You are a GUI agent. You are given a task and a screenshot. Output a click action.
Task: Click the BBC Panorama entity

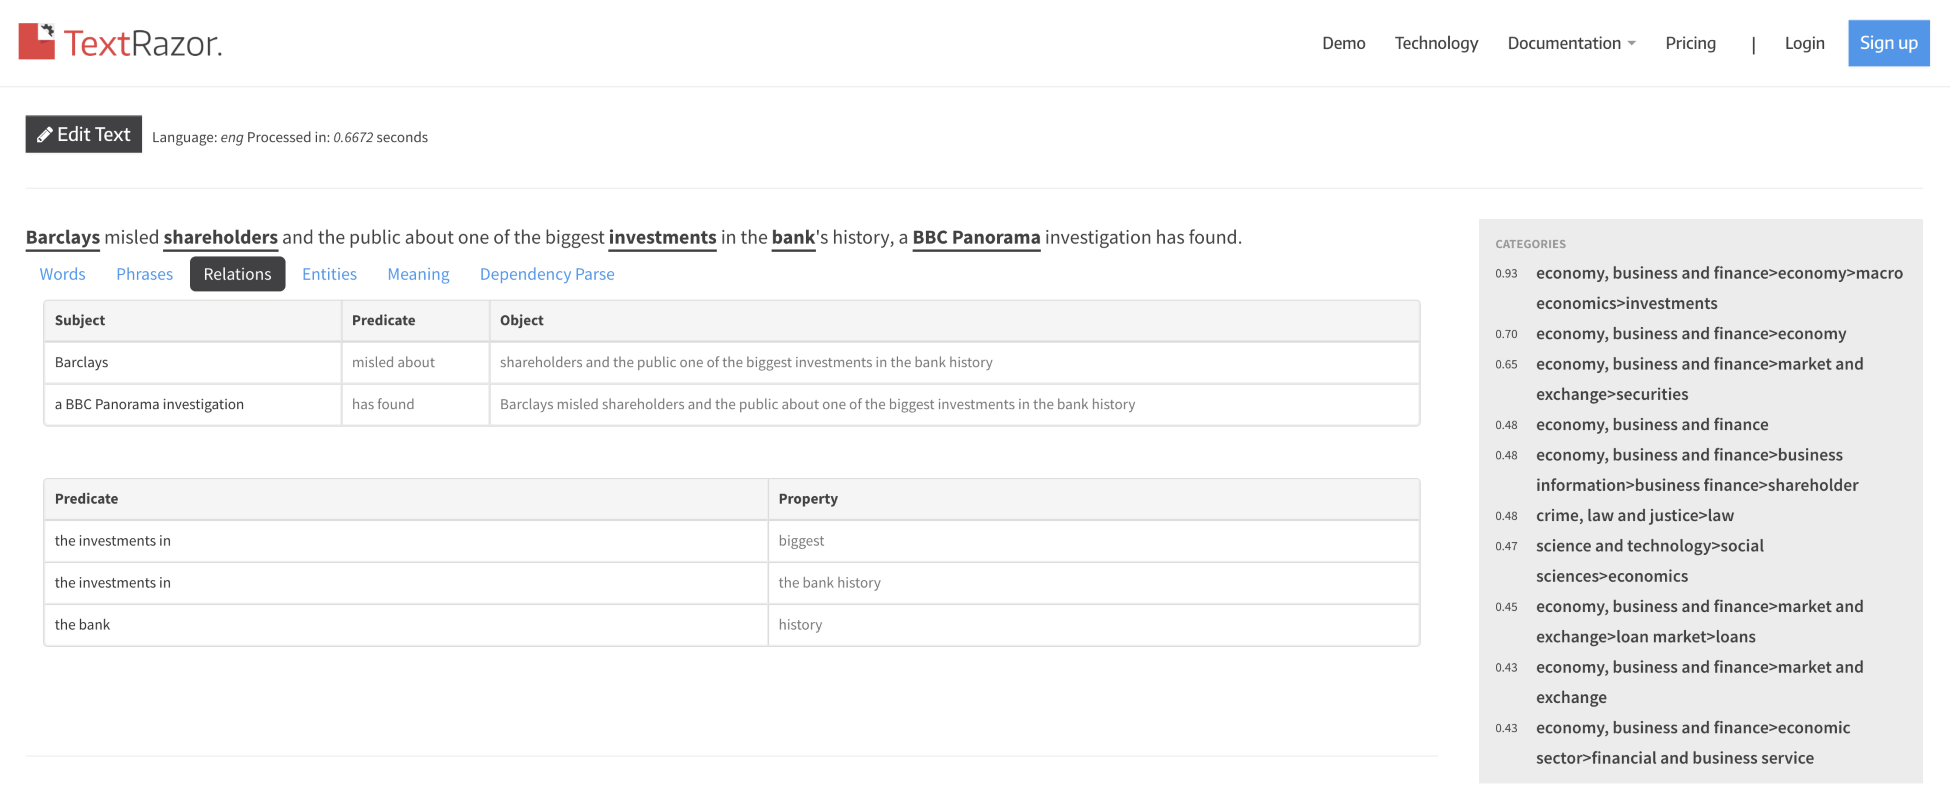tap(976, 237)
